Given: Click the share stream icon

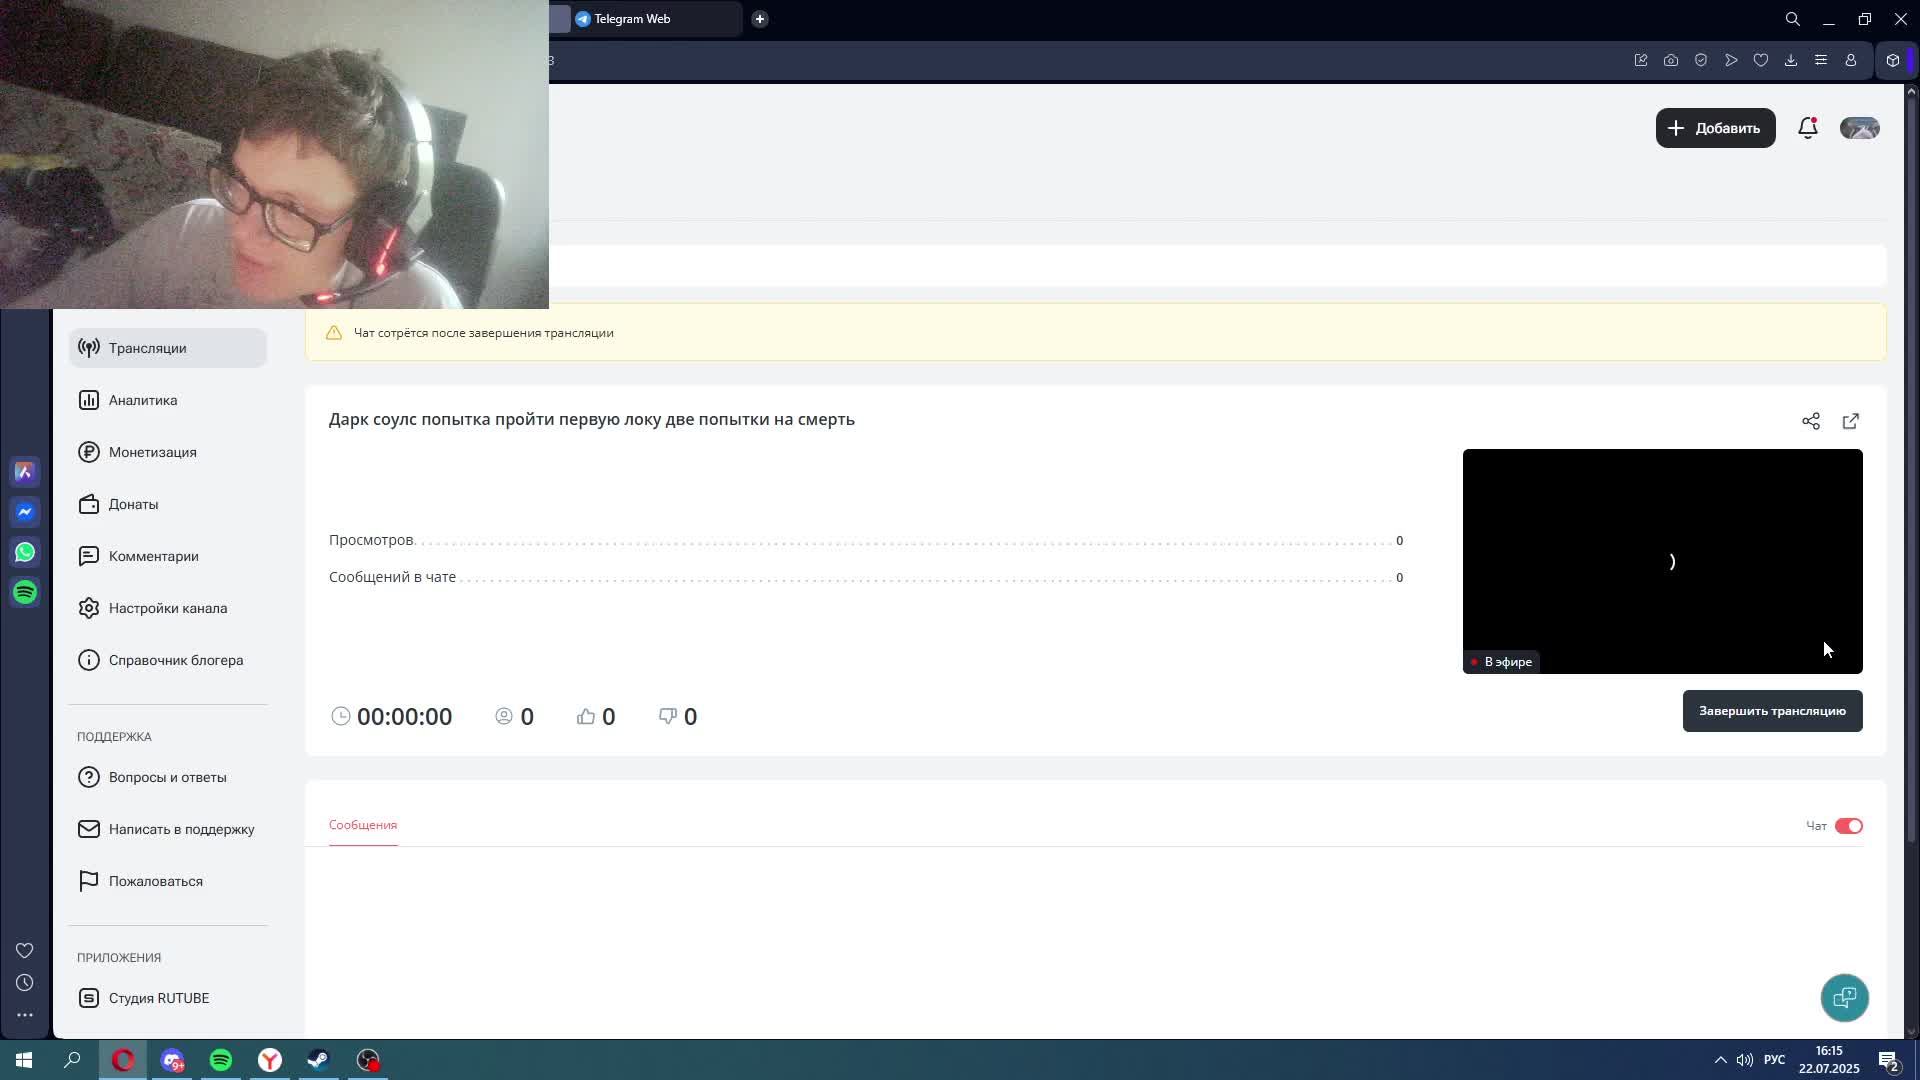Looking at the screenshot, I should pos(1810,421).
